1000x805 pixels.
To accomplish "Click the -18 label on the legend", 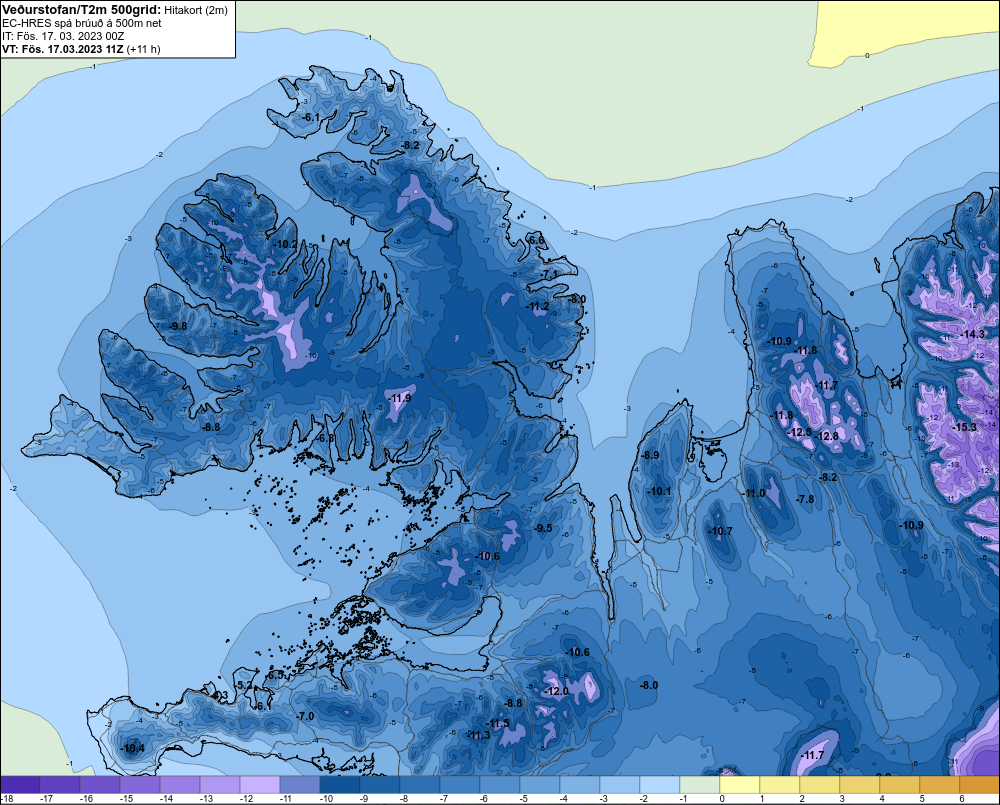I will tap(7, 799).
